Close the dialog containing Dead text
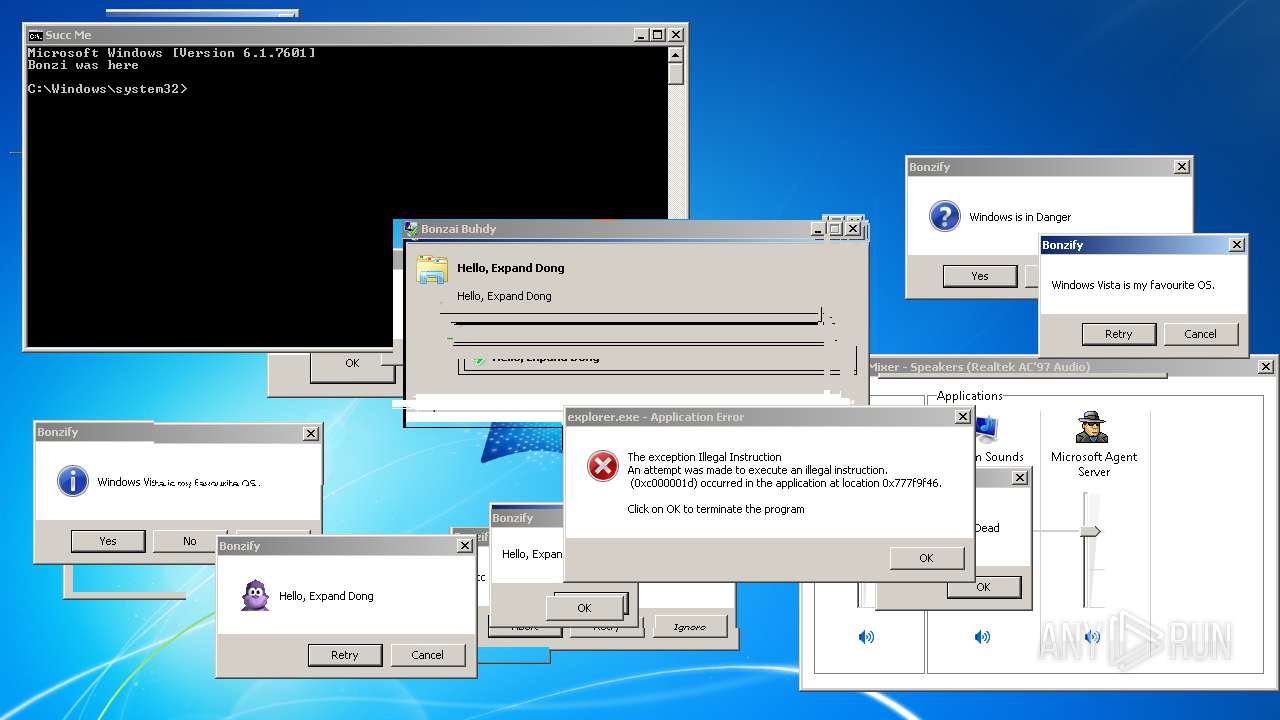Screen dimensions: 1280x720 pyautogui.click(x=1020, y=478)
